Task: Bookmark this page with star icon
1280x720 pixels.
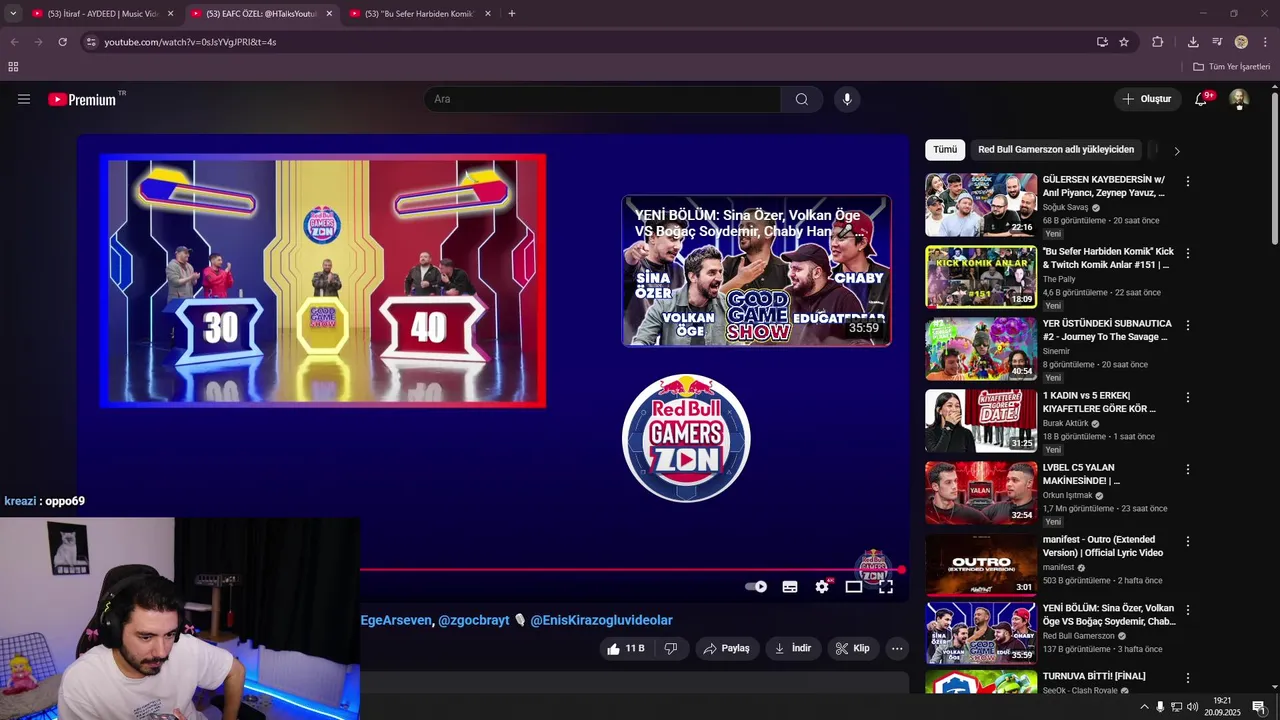Action: [1124, 42]
